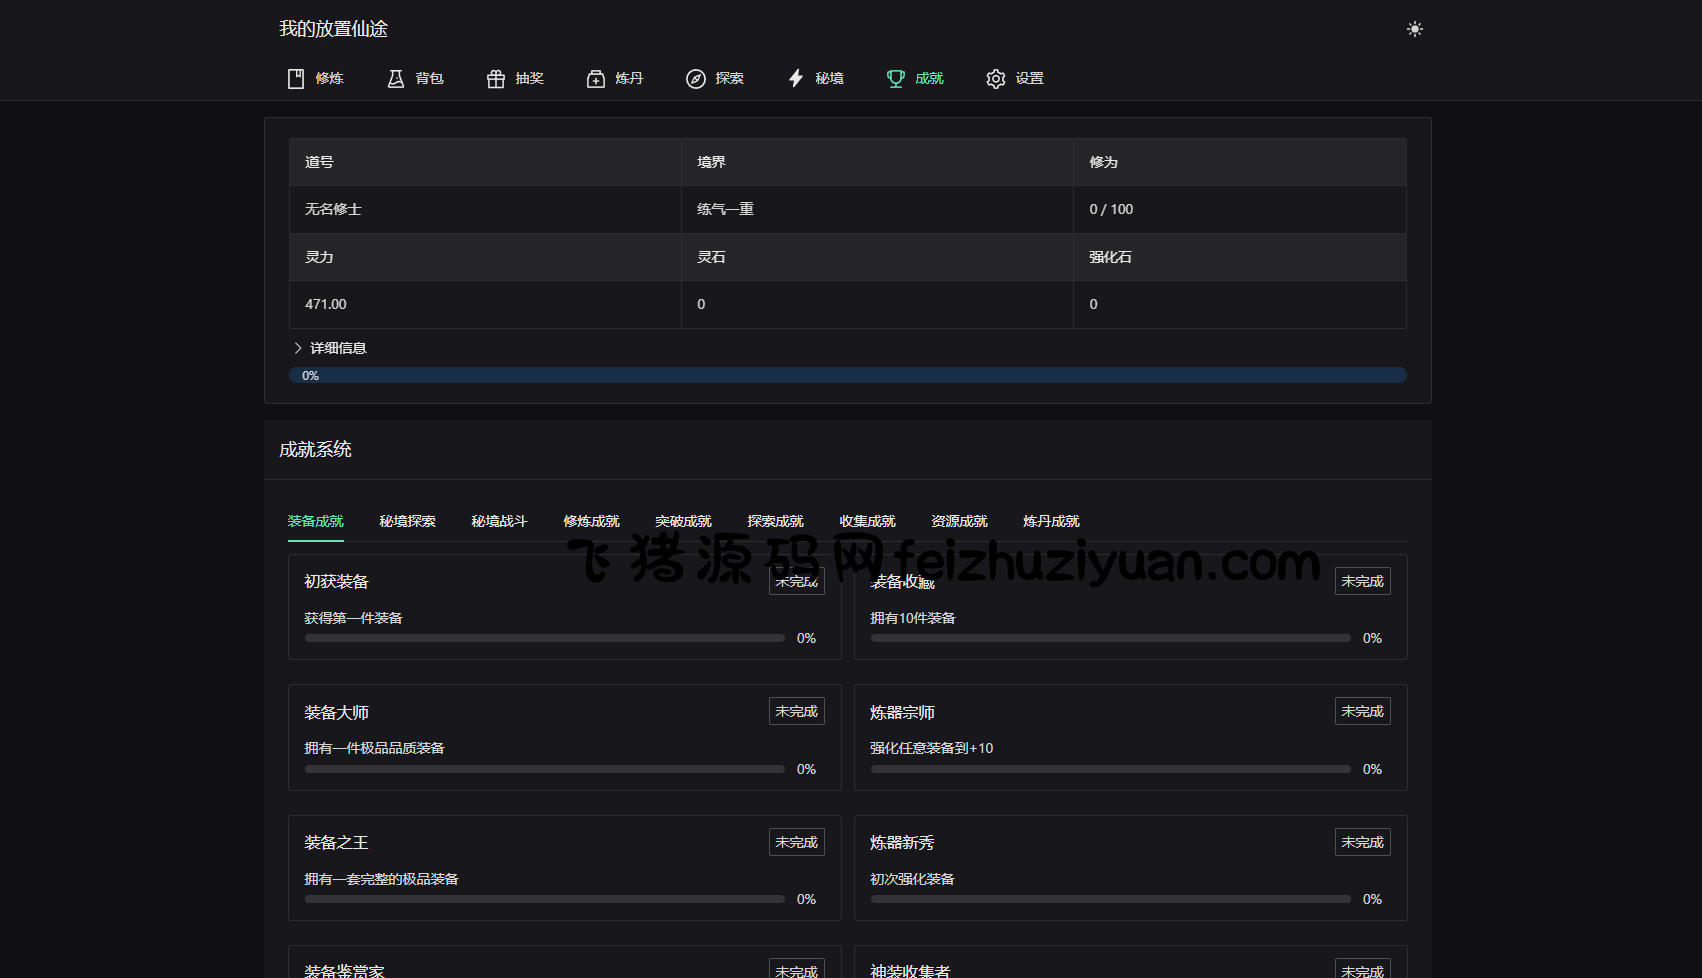1702x978 pixels.
Task: Switch to the 突破成就 tab
Action: click(x=683, y=521)
